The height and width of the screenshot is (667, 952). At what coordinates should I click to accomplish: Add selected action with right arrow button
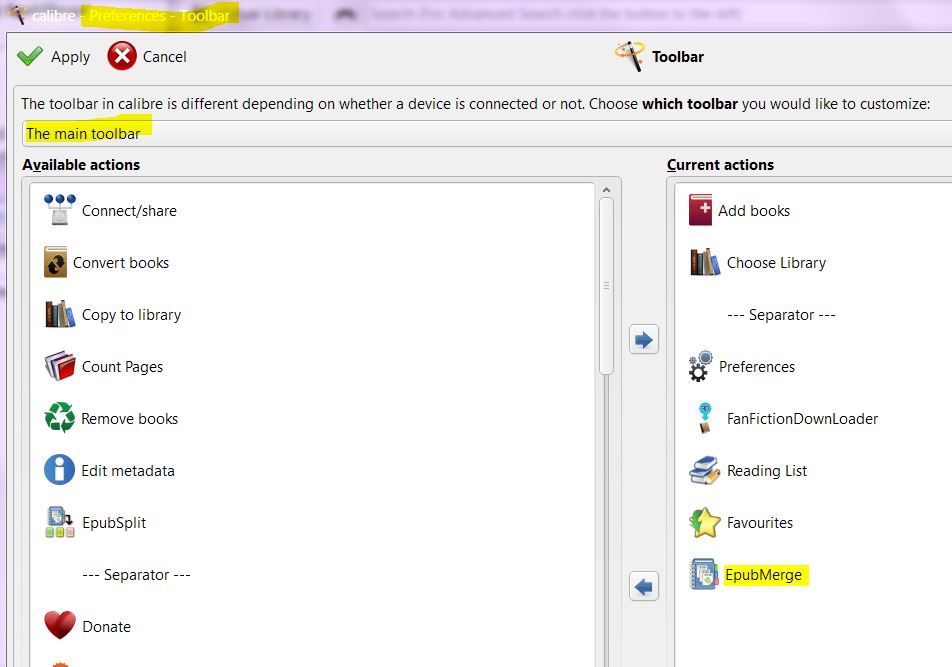(x=644, y=339)
